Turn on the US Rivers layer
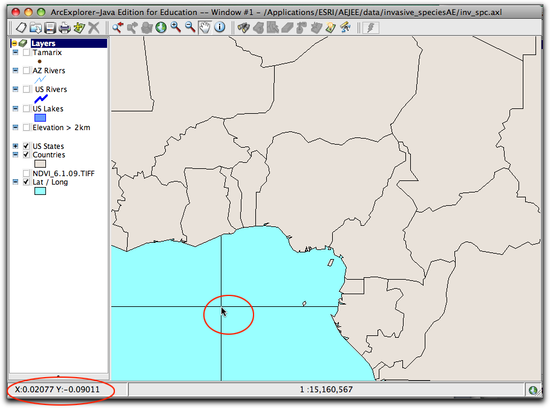 tap(26, 89)
